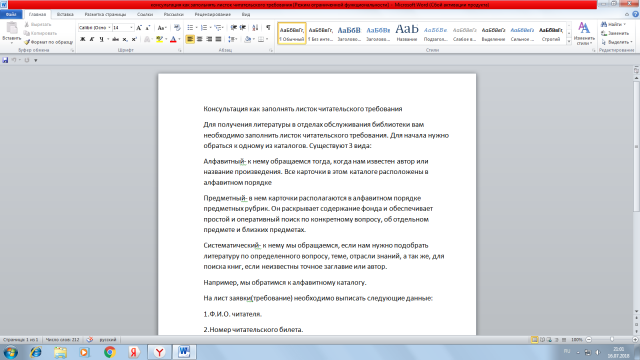Open Internet Explorer from the taskbar

pyautogui.click(x=36, y=352)
